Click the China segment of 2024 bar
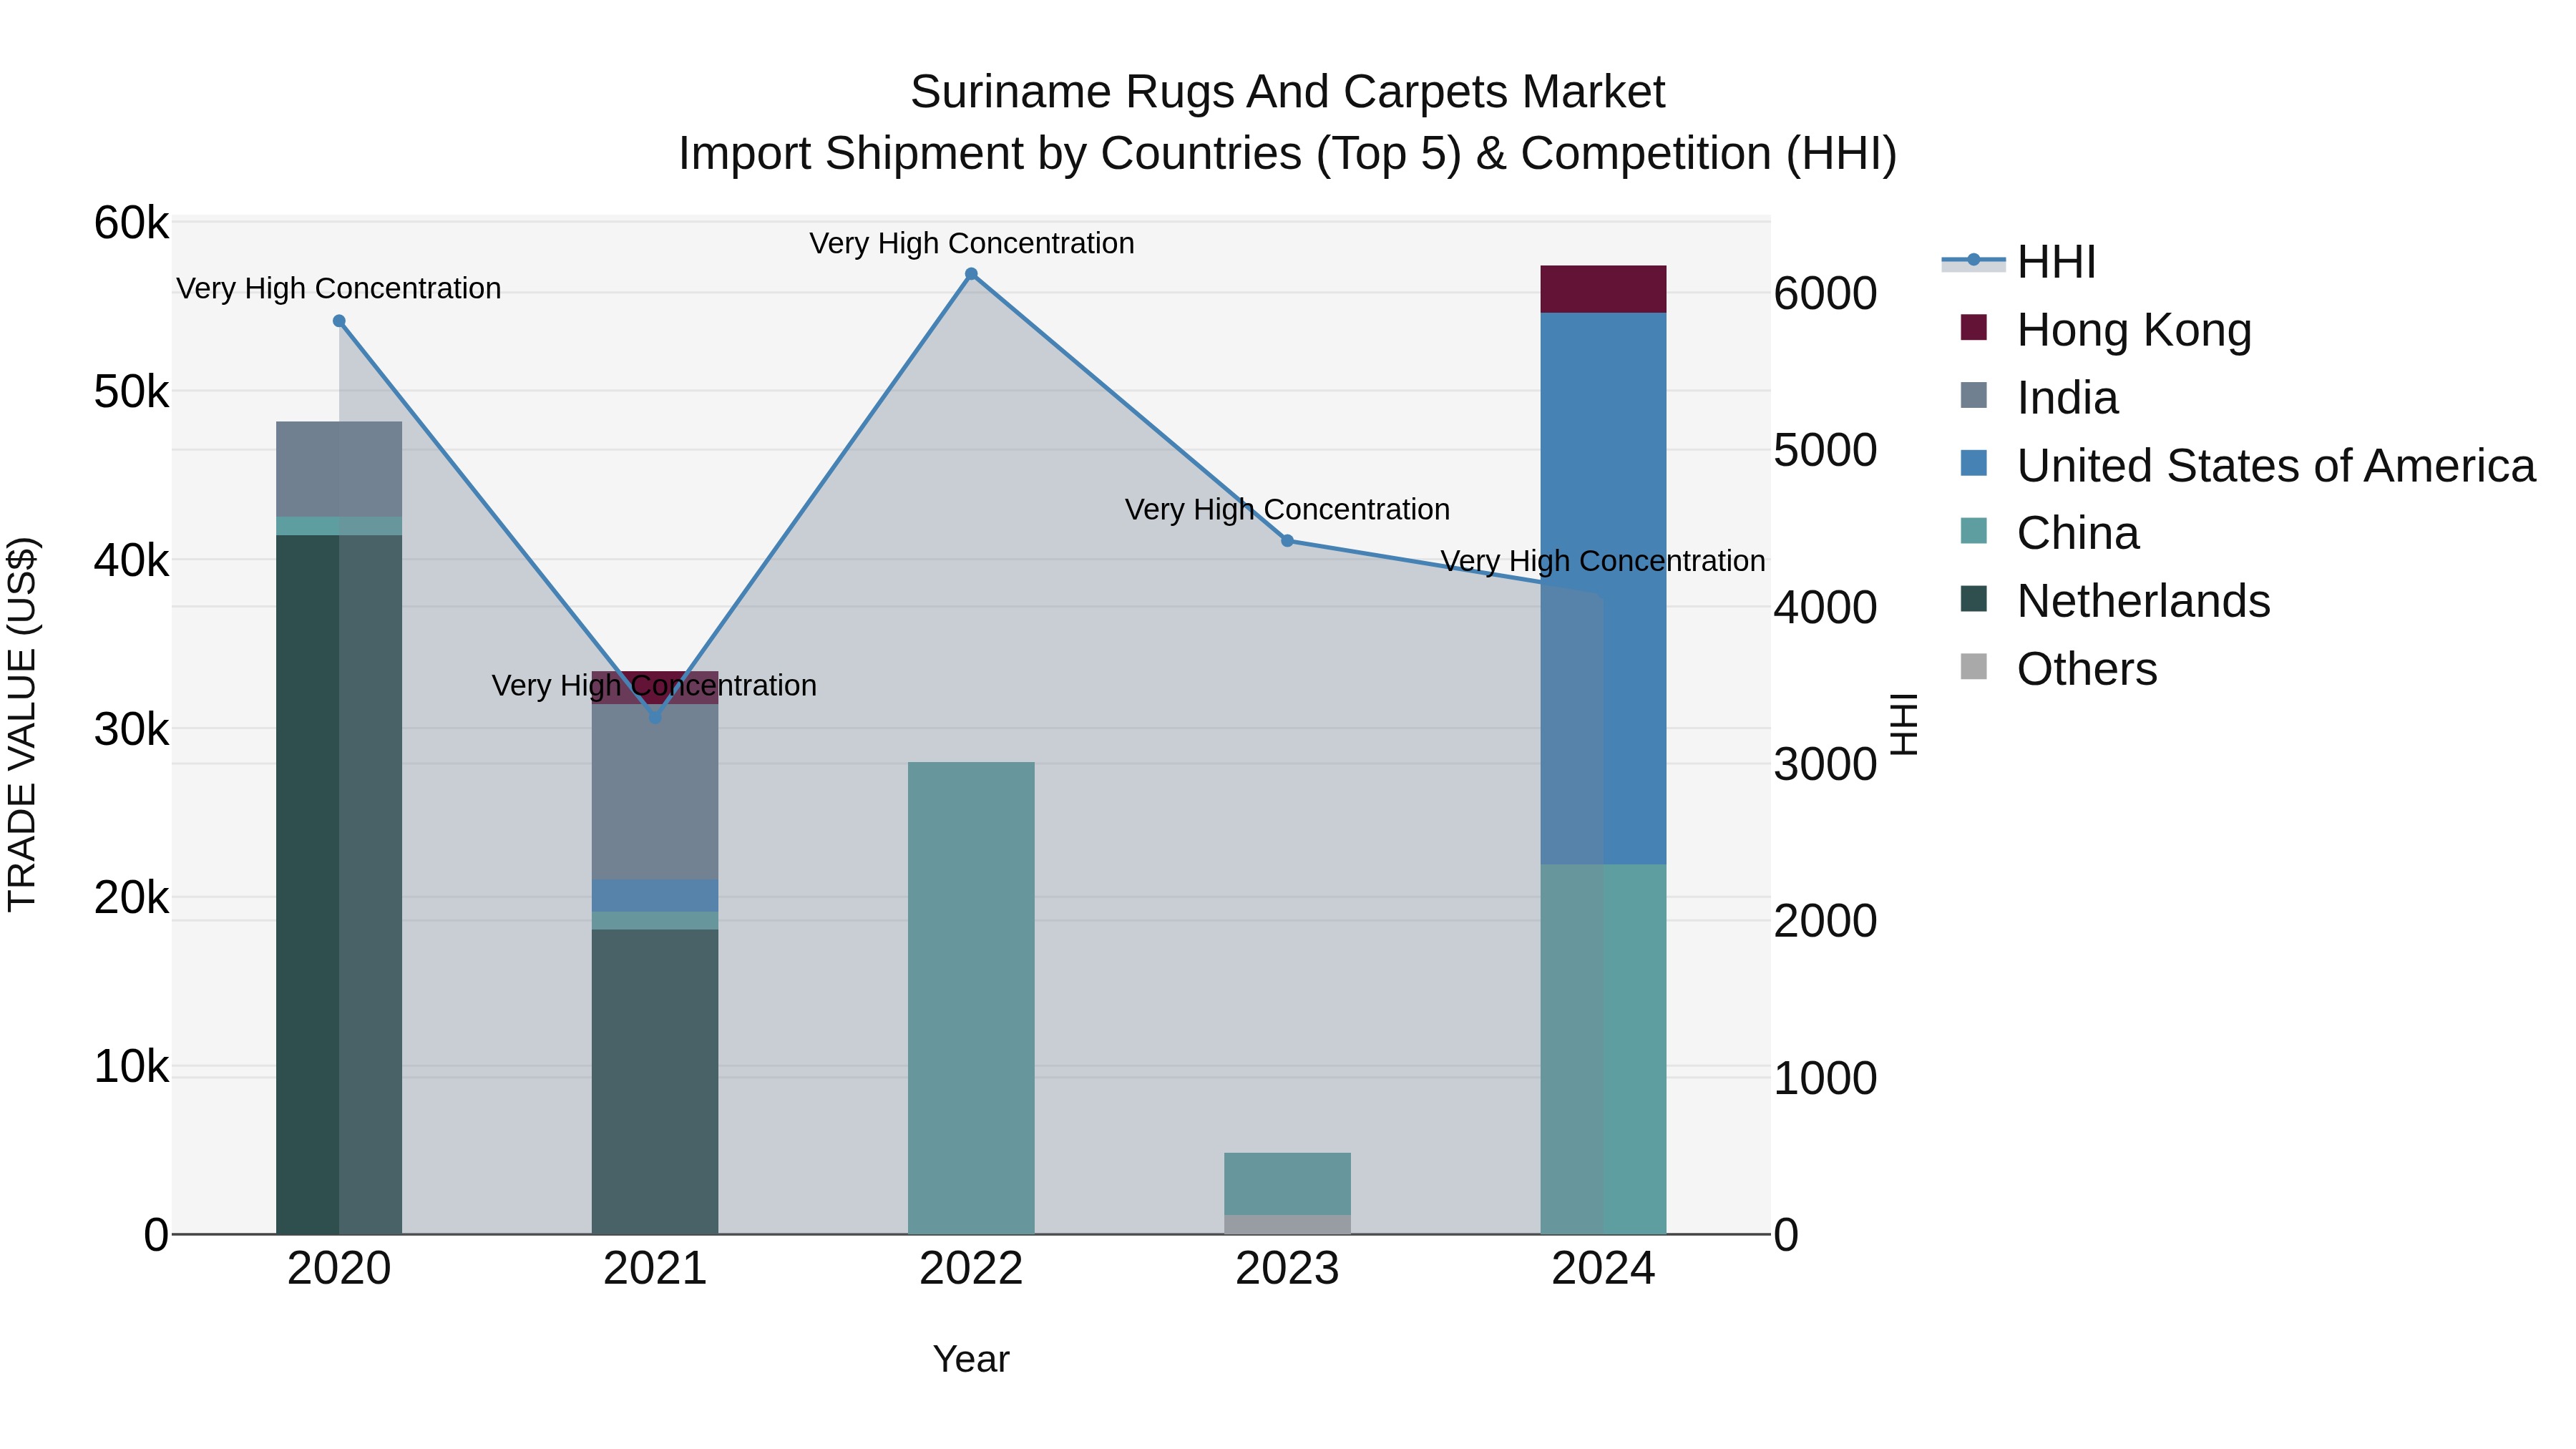2576x1449 pixels. click(1603, 1049)
